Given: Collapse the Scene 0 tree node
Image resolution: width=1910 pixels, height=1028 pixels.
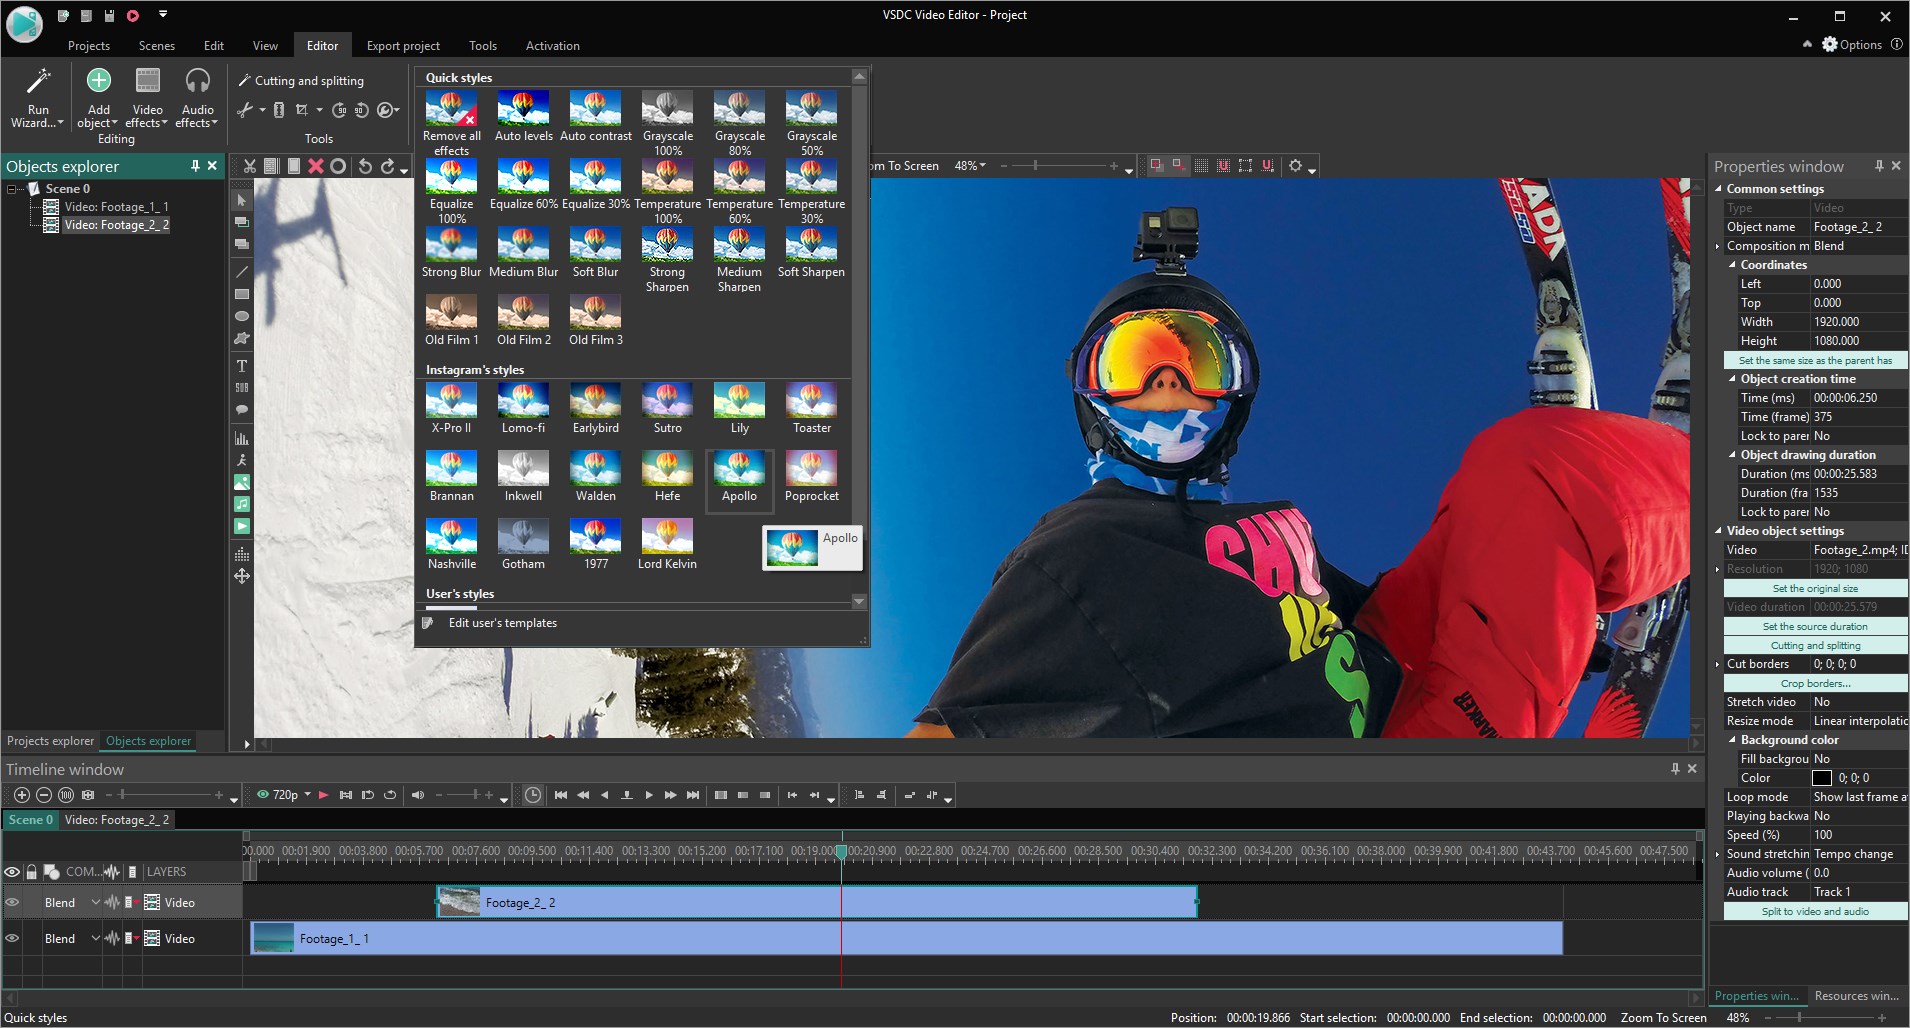Looking at the screenshot, I should point(12,189).
